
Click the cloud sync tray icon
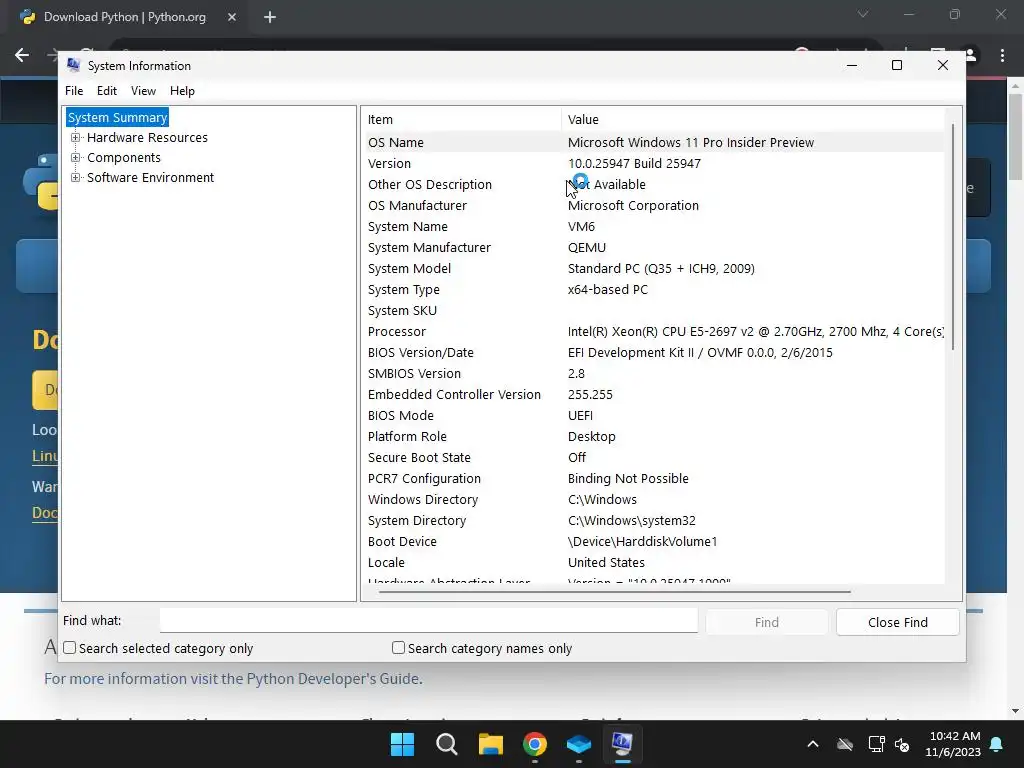tap(845, 744)
